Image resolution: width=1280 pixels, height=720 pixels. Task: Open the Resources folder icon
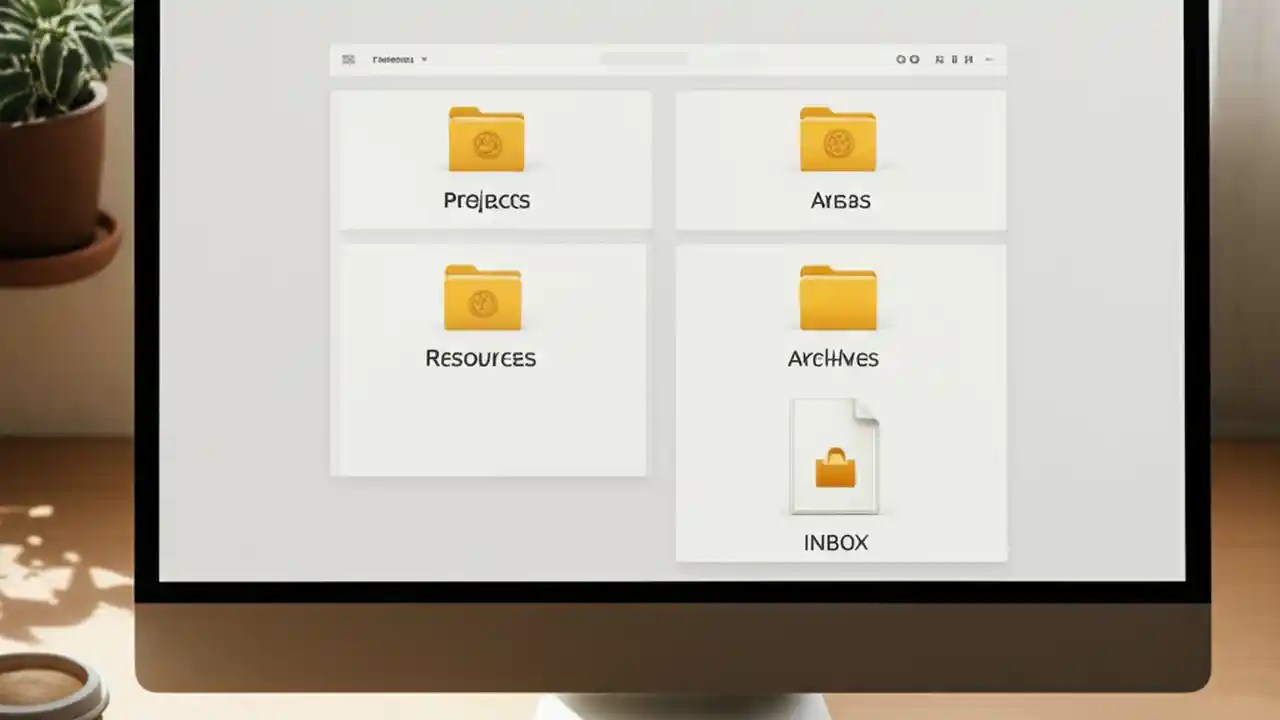click(482, 297)
